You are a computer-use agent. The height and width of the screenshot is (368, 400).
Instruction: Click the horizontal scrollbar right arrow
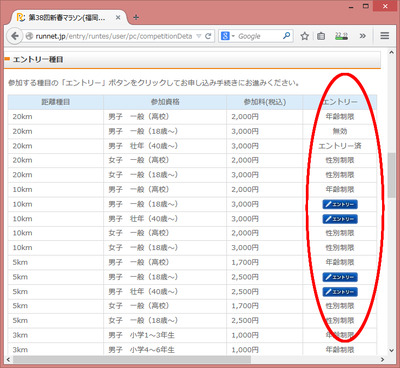382,359
